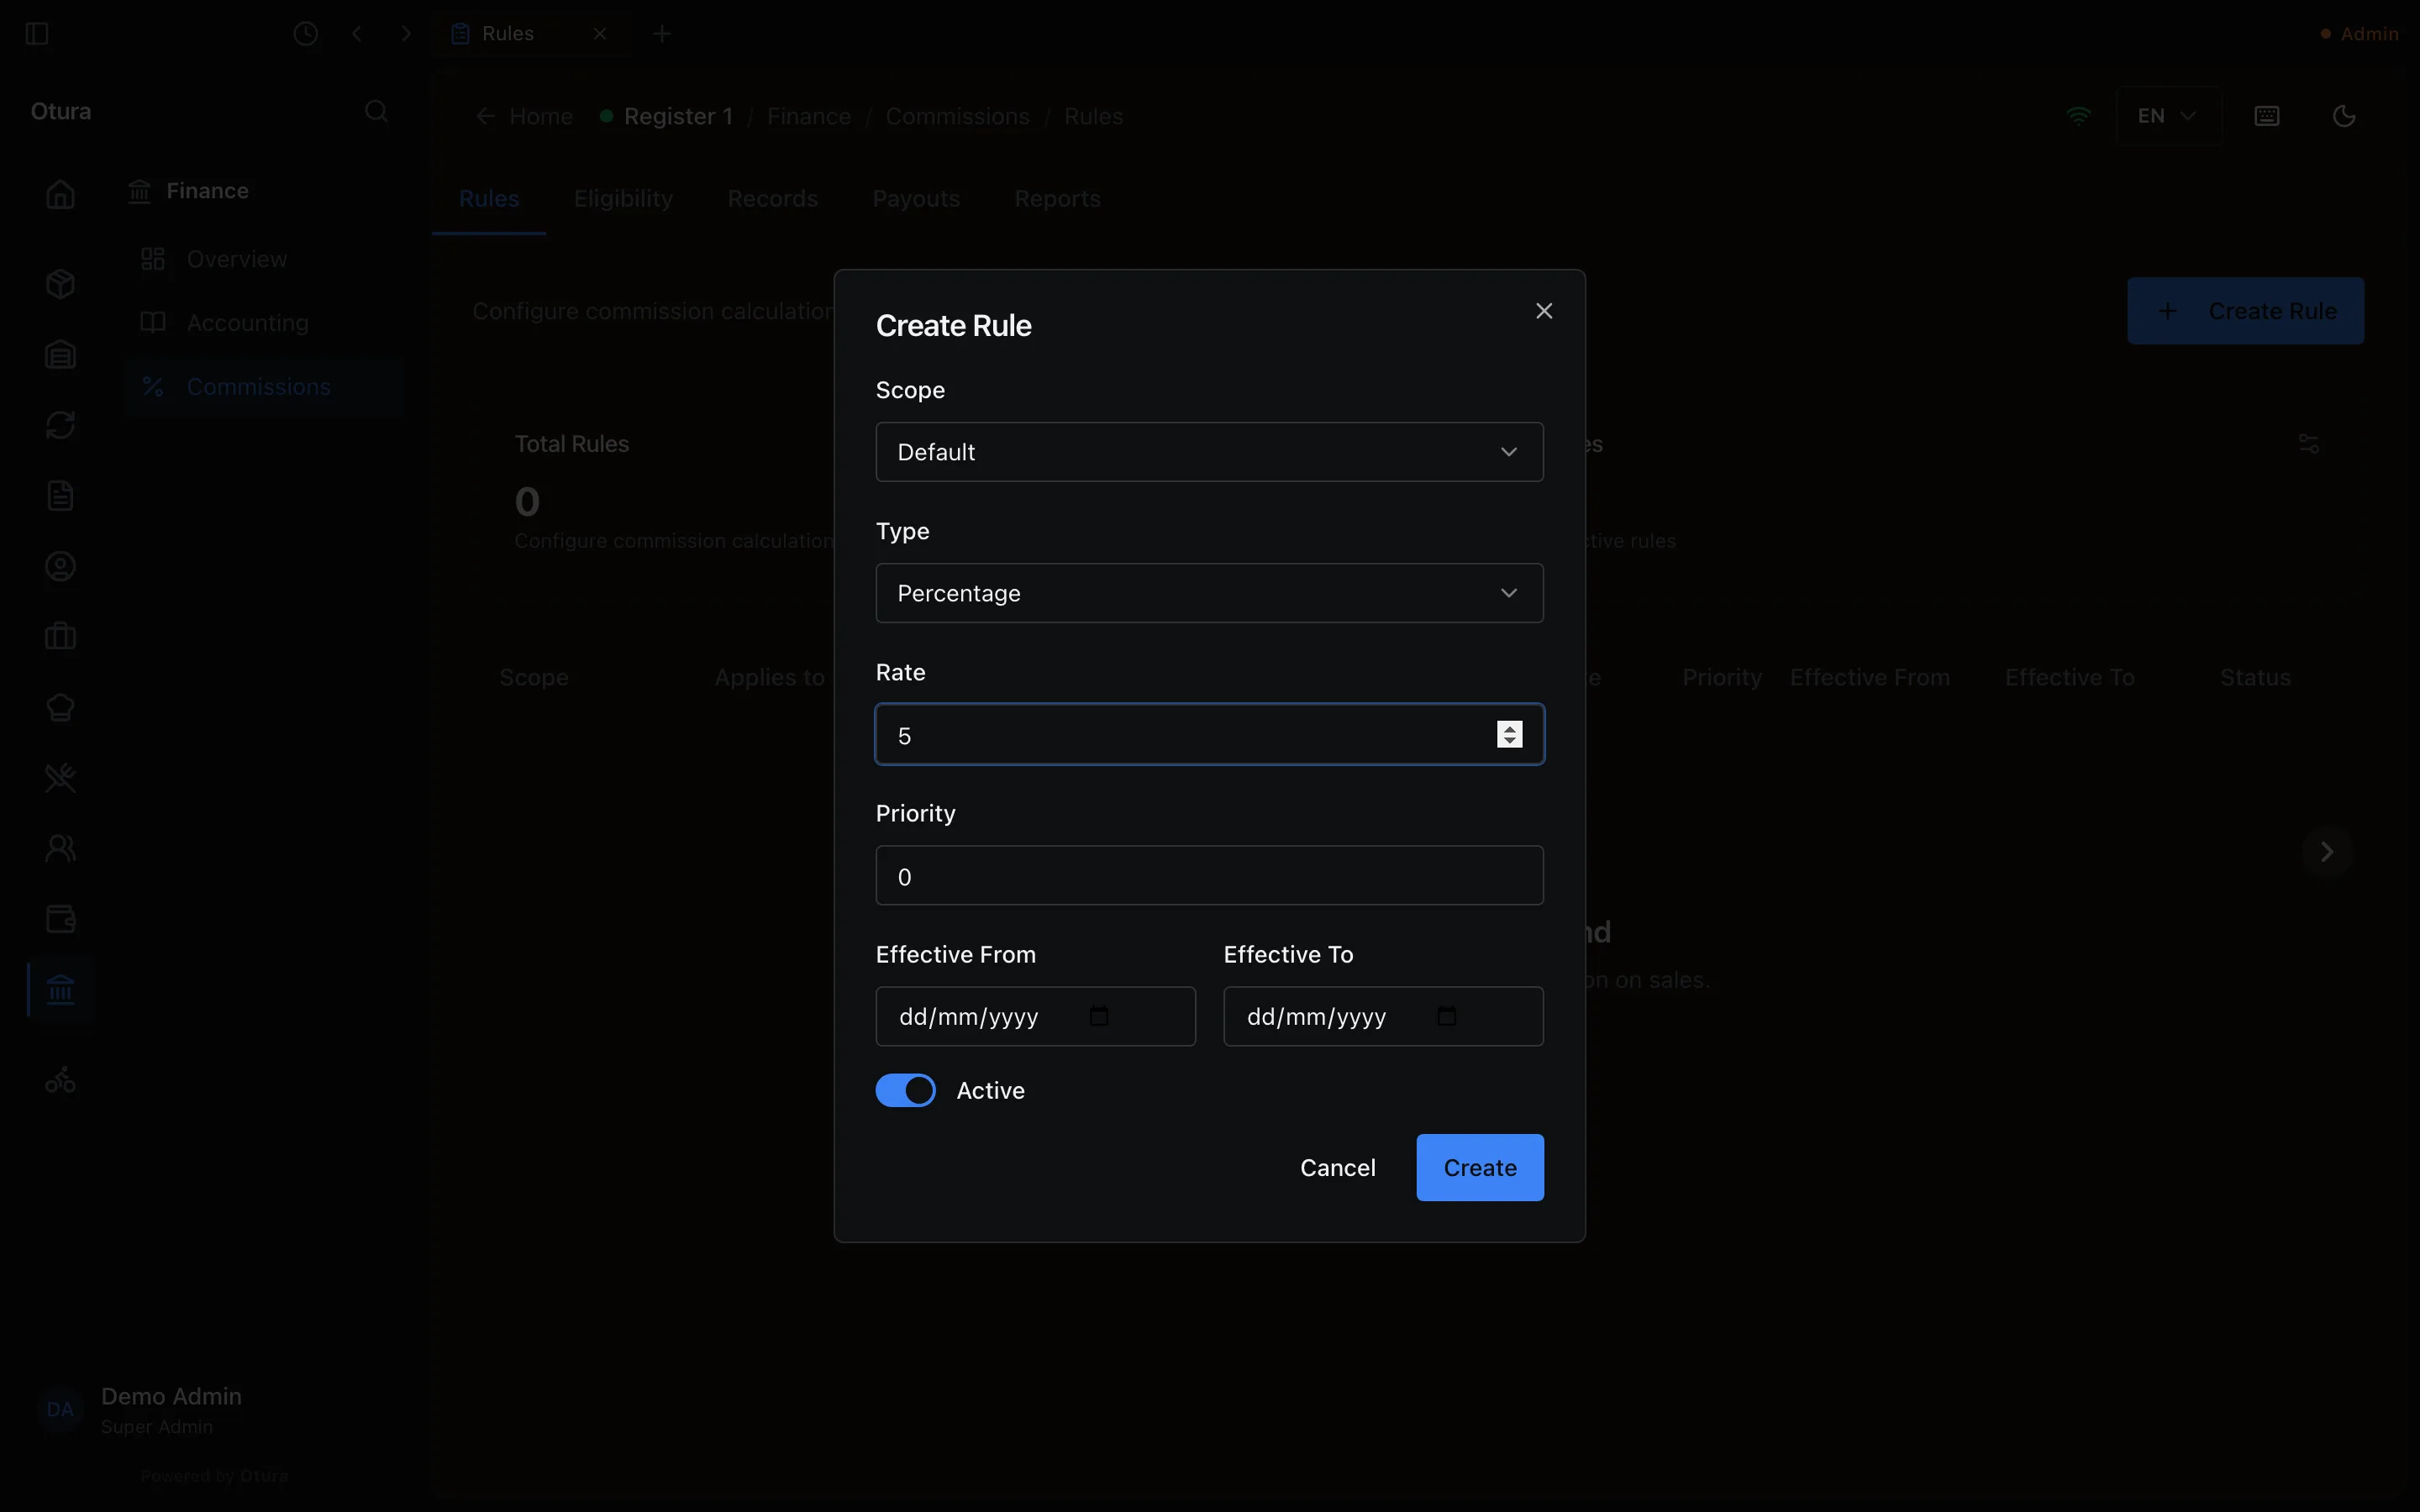Switch to the Reports tab
The image size is (2420, 1512).
(x=1057, y=199)
